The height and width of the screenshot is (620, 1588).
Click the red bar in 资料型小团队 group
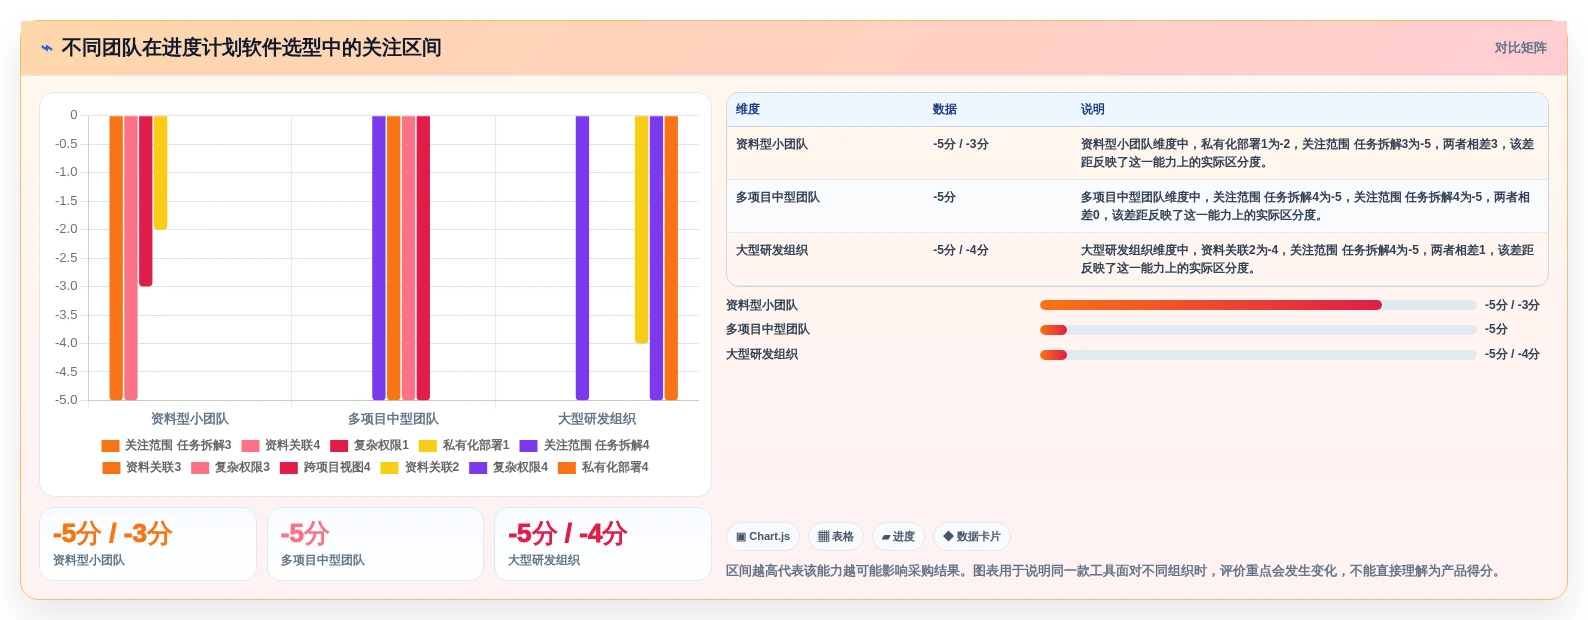coord(146,201)
